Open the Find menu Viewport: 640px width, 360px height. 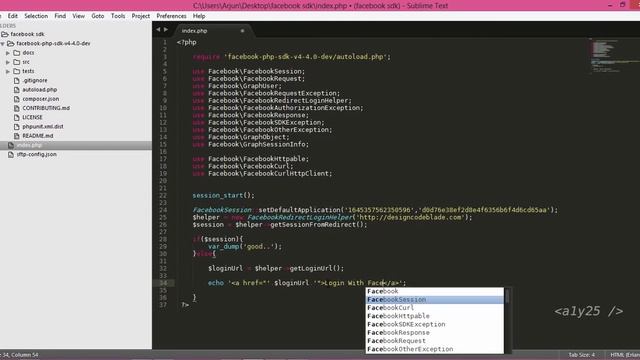[60, 16]
